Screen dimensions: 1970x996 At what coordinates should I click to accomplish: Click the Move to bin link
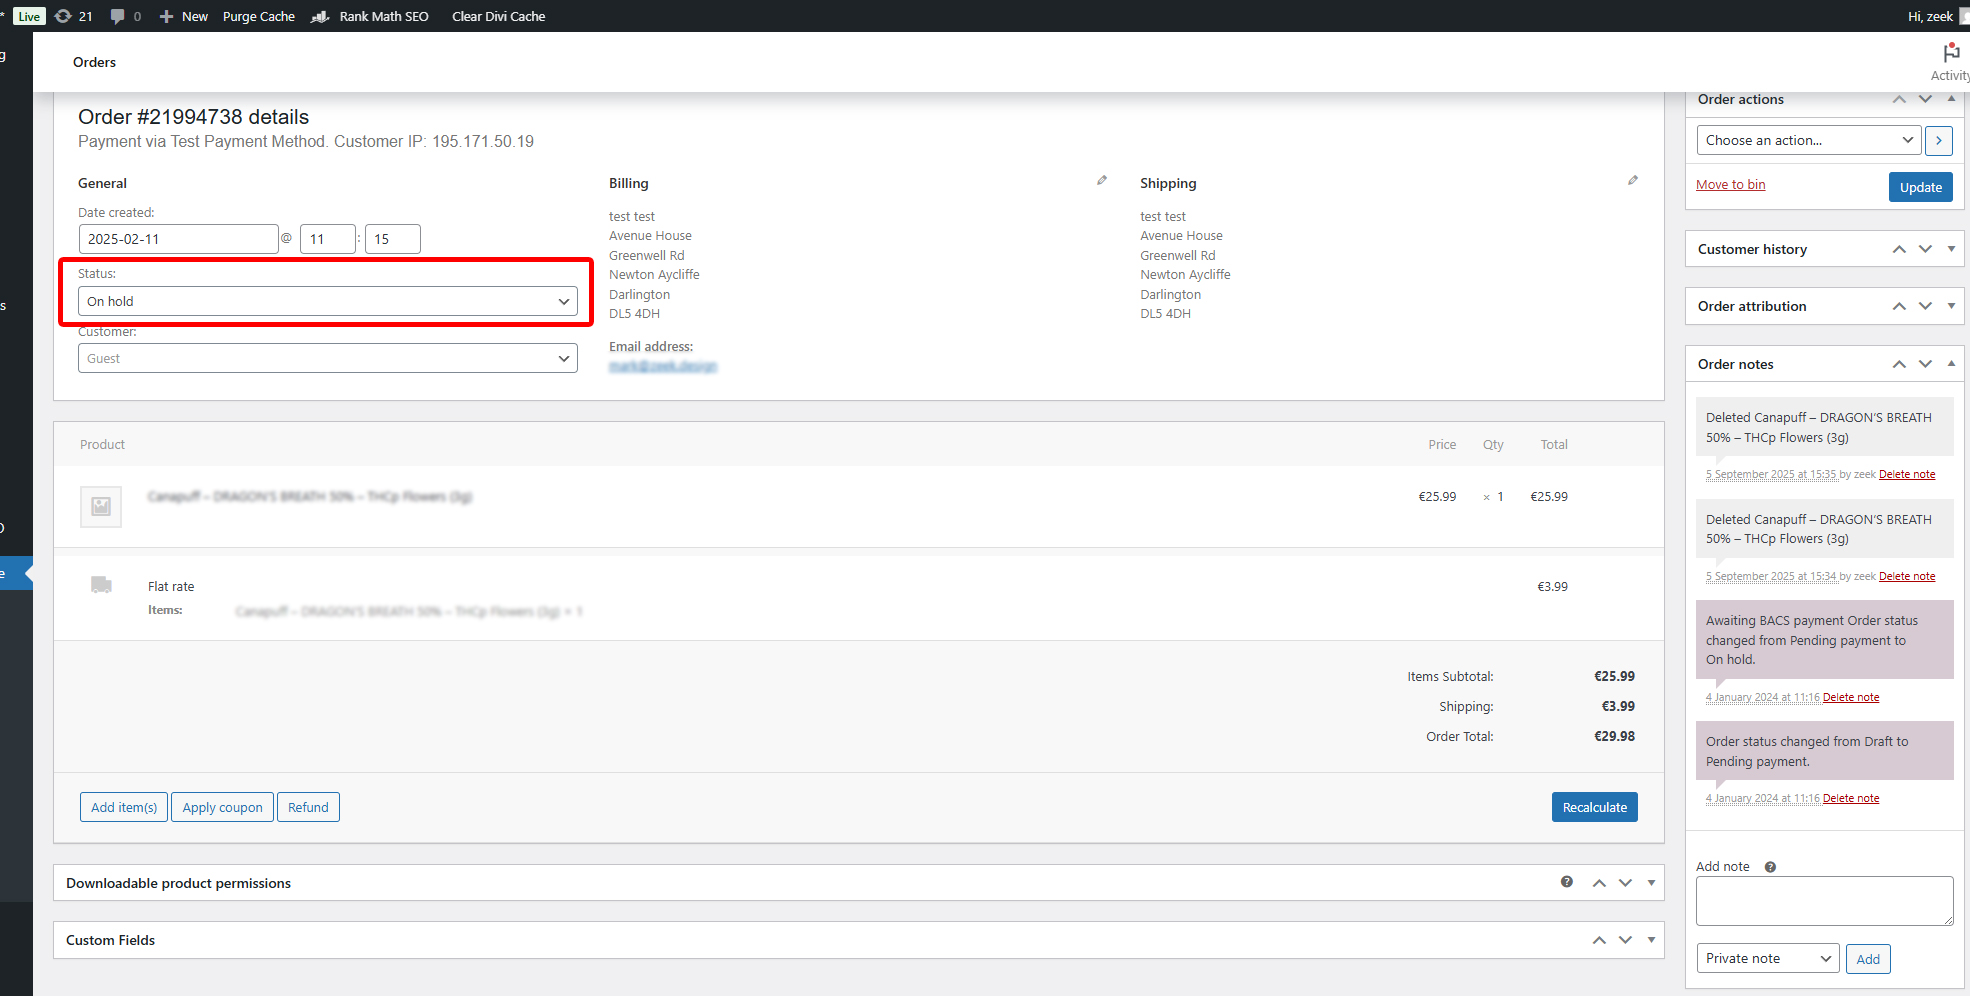tap(1730, 185)
